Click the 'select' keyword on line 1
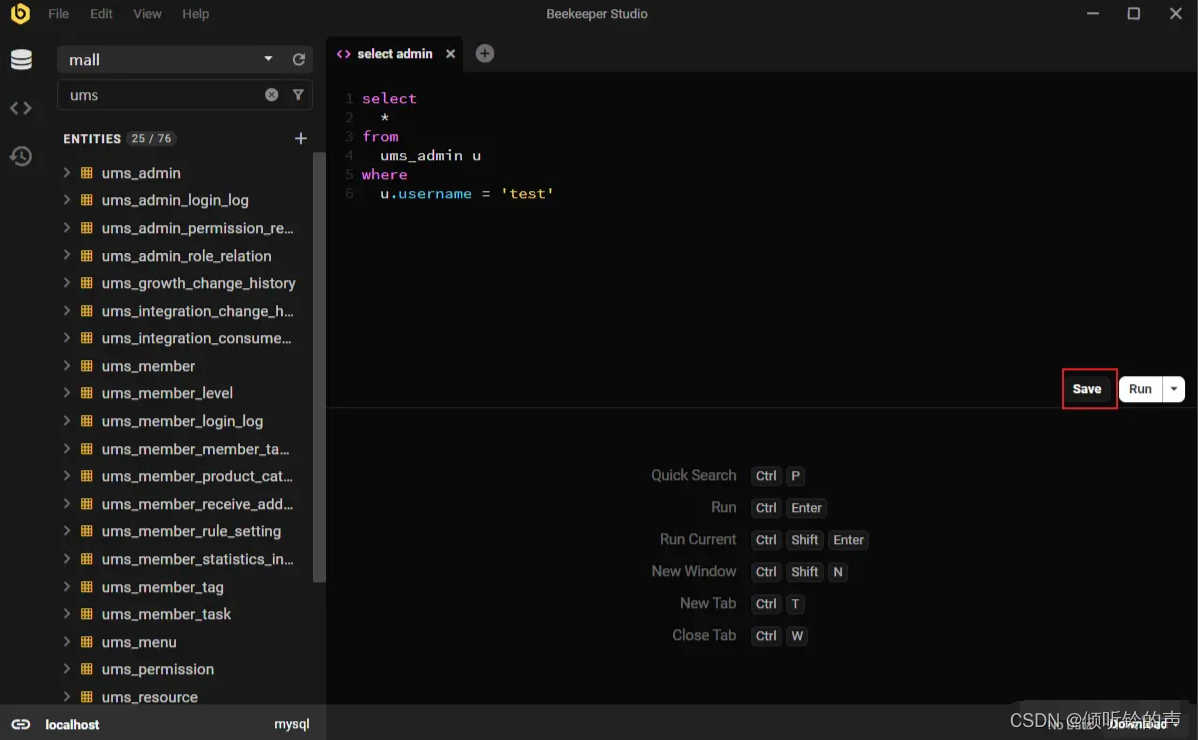The image size is (1198, 740). [389, 99]
